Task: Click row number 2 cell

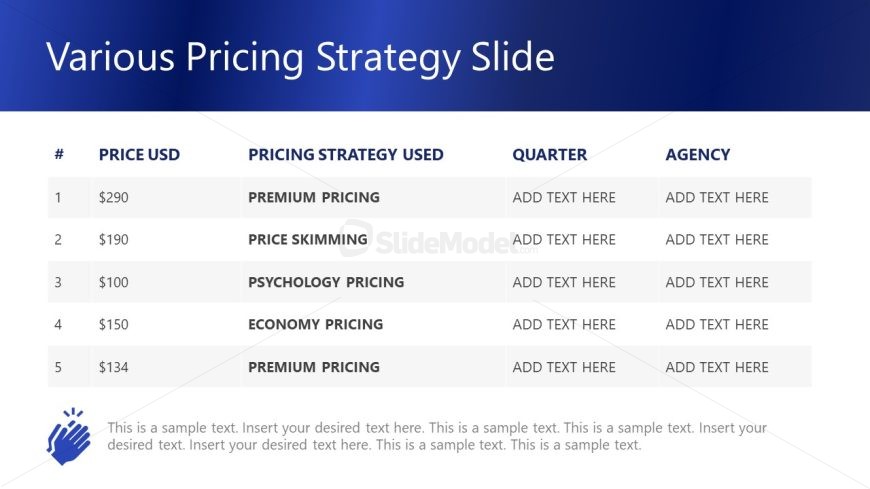Action: pos(58,240)
